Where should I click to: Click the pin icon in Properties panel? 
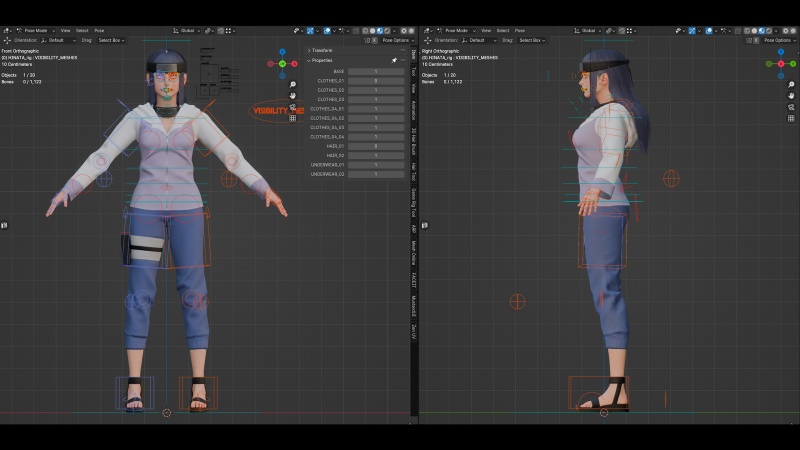(x=394, y=60)
